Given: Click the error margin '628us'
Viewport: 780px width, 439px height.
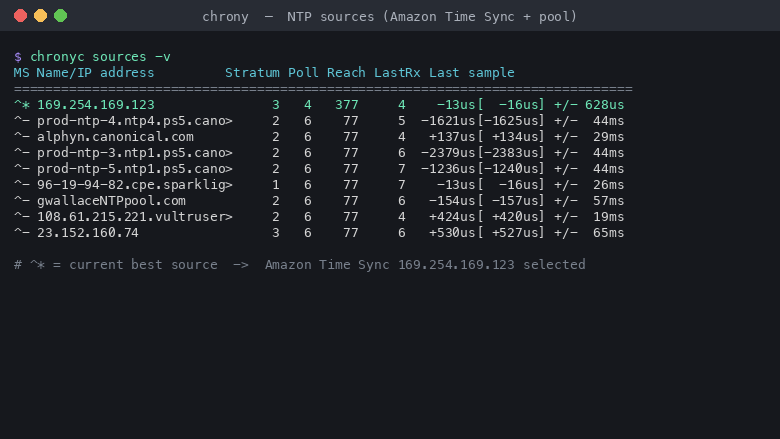Looking at the screenshot, I should [604, 105].
